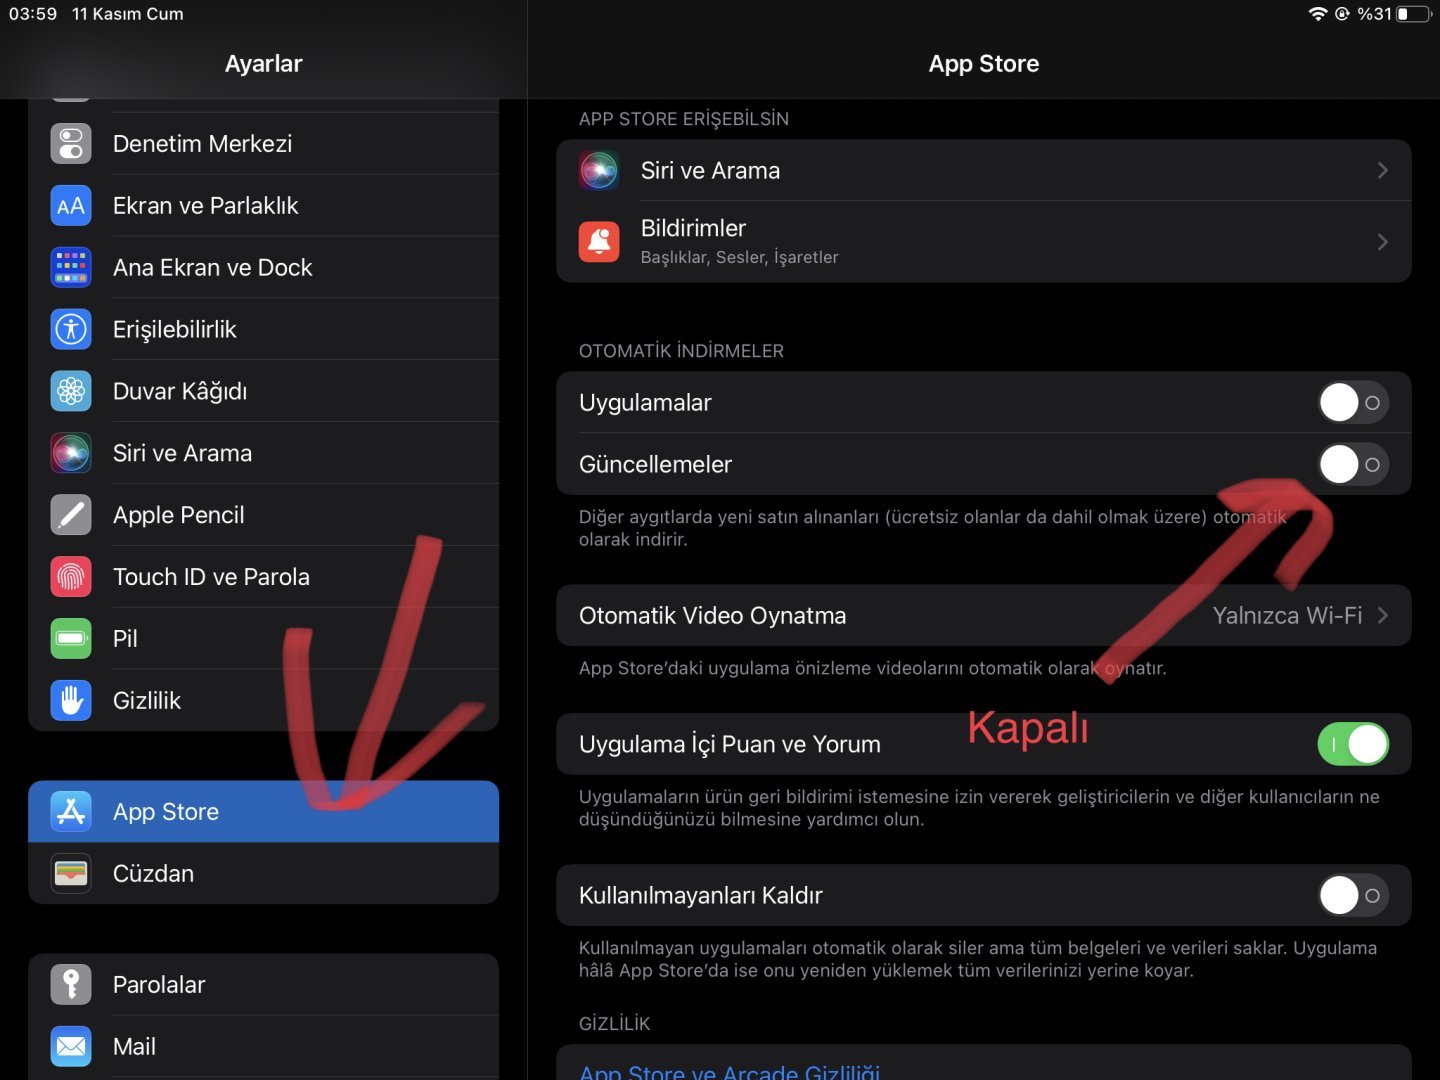Screen dimensions: 1440x1080
Task: Open Cüzdan settings
Action: coord(264,874)
